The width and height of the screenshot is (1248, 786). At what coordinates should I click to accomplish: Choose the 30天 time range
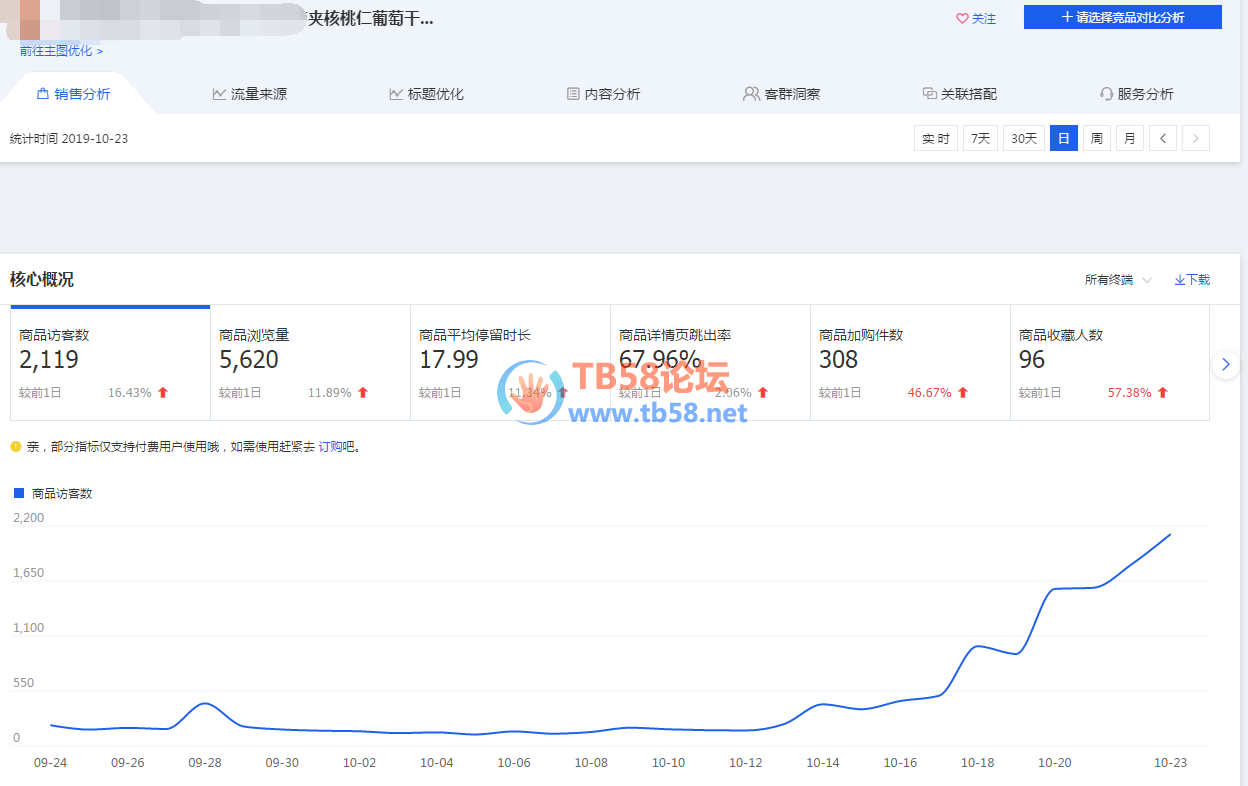coord(1023,138)
